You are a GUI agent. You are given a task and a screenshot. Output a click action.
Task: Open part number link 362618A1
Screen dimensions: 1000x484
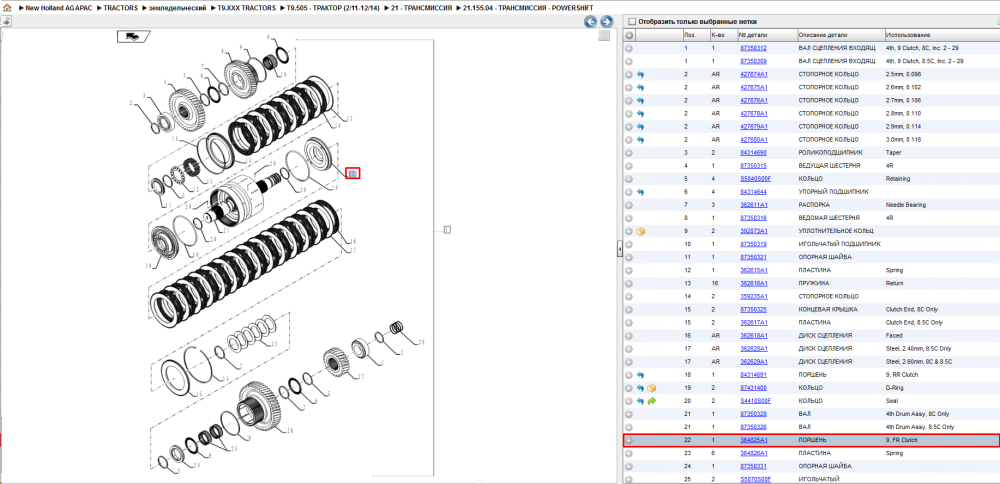[754, 335]
